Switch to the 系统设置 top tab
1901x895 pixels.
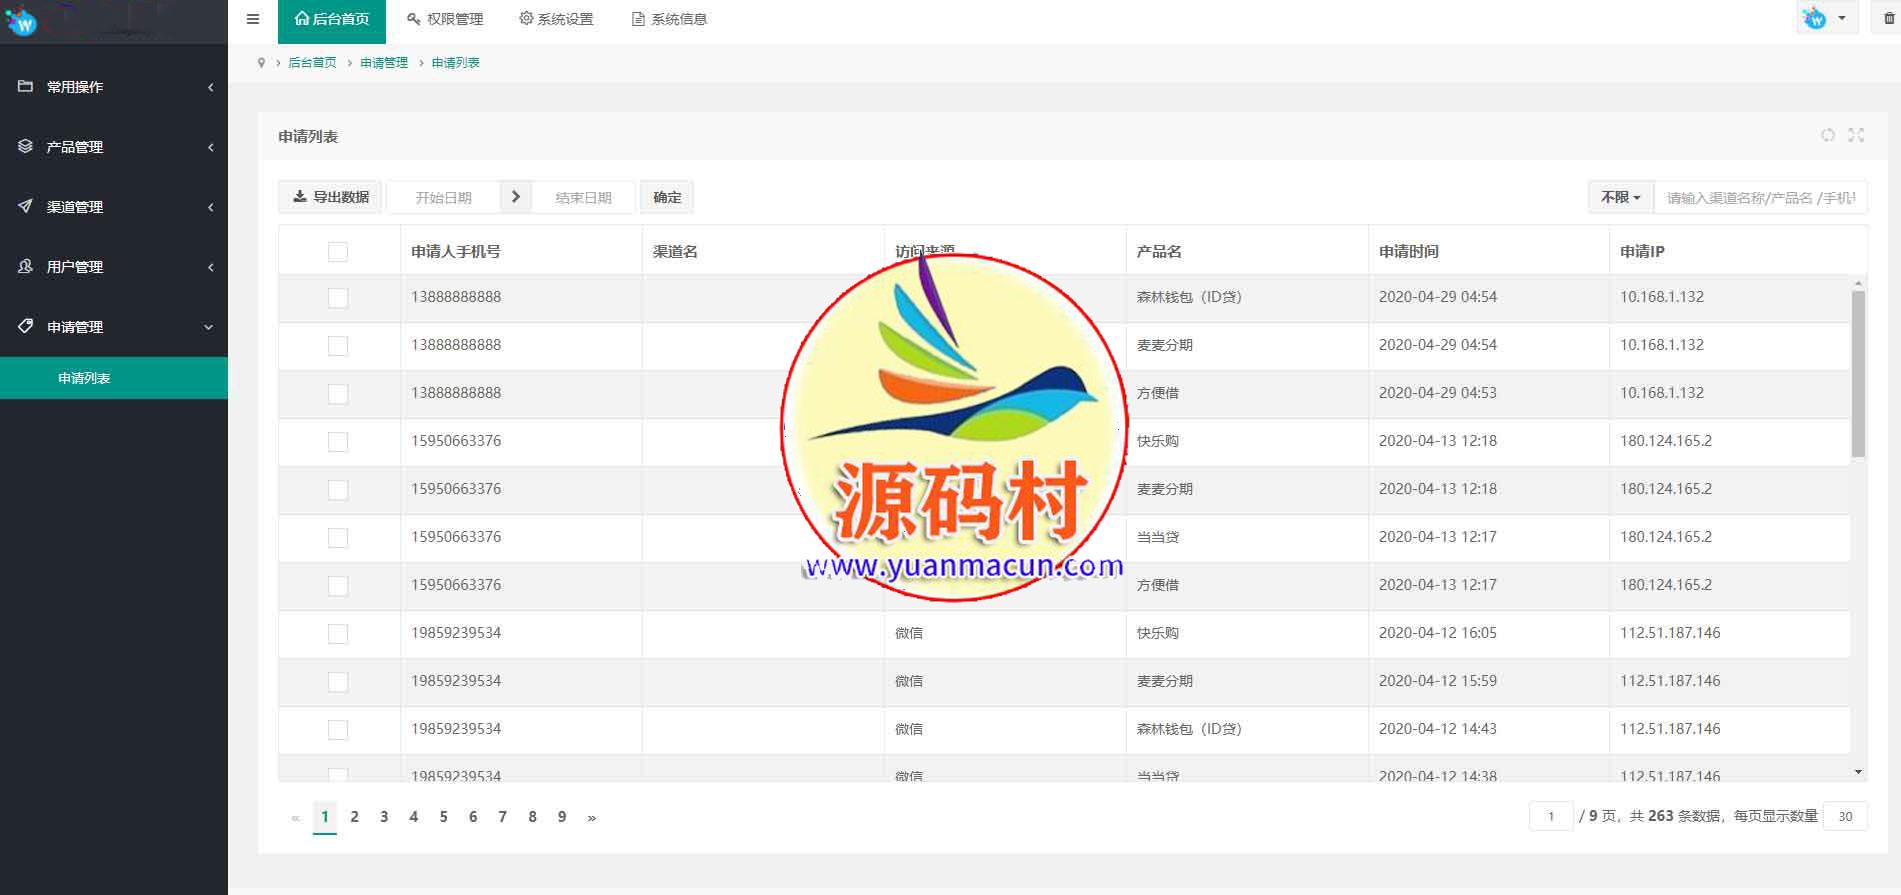[556, 19]
